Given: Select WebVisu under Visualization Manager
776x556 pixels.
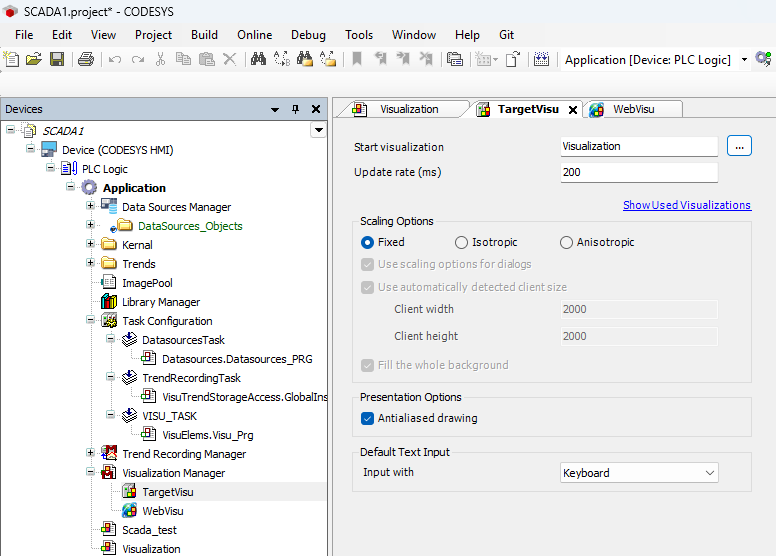Looking at the screenshot, I should tap(163, 511).
